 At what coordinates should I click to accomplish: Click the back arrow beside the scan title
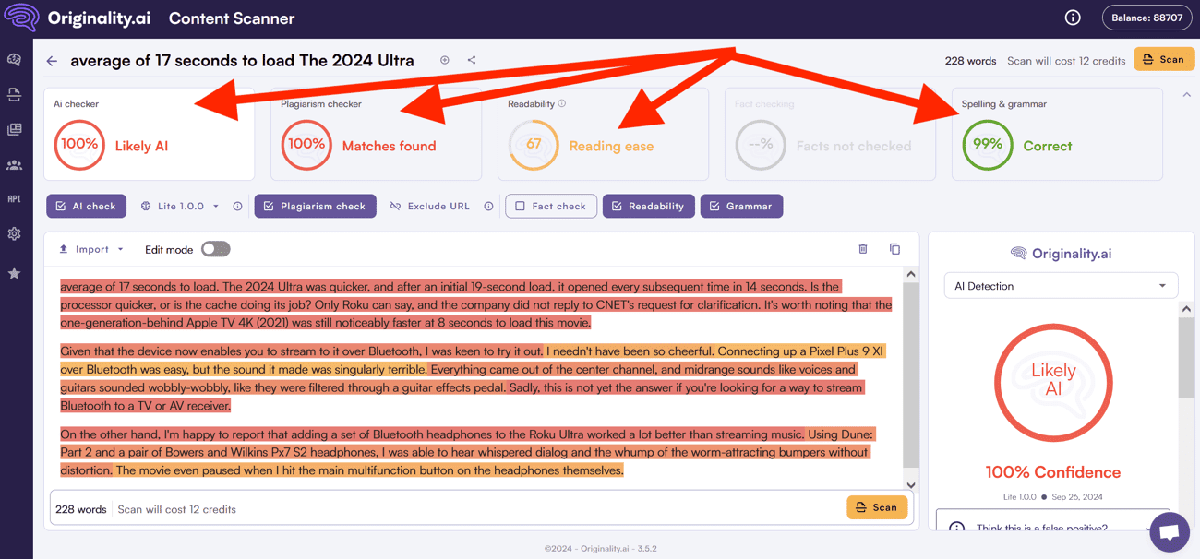pos(52,60)
